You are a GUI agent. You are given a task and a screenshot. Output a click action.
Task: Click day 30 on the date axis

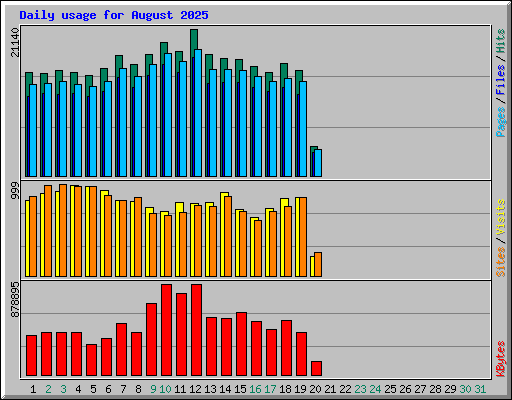465,389
